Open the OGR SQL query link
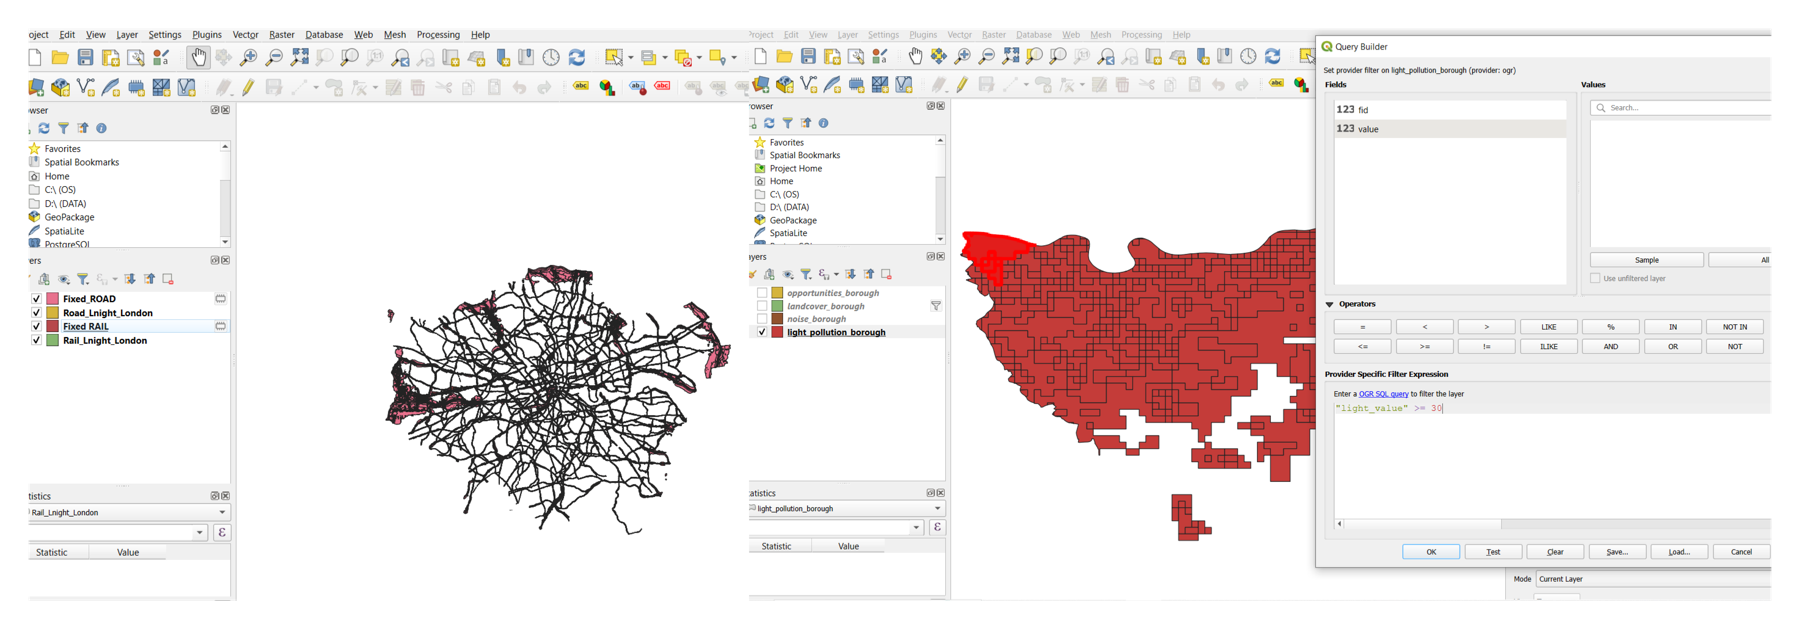 (x=1383, y=394)
